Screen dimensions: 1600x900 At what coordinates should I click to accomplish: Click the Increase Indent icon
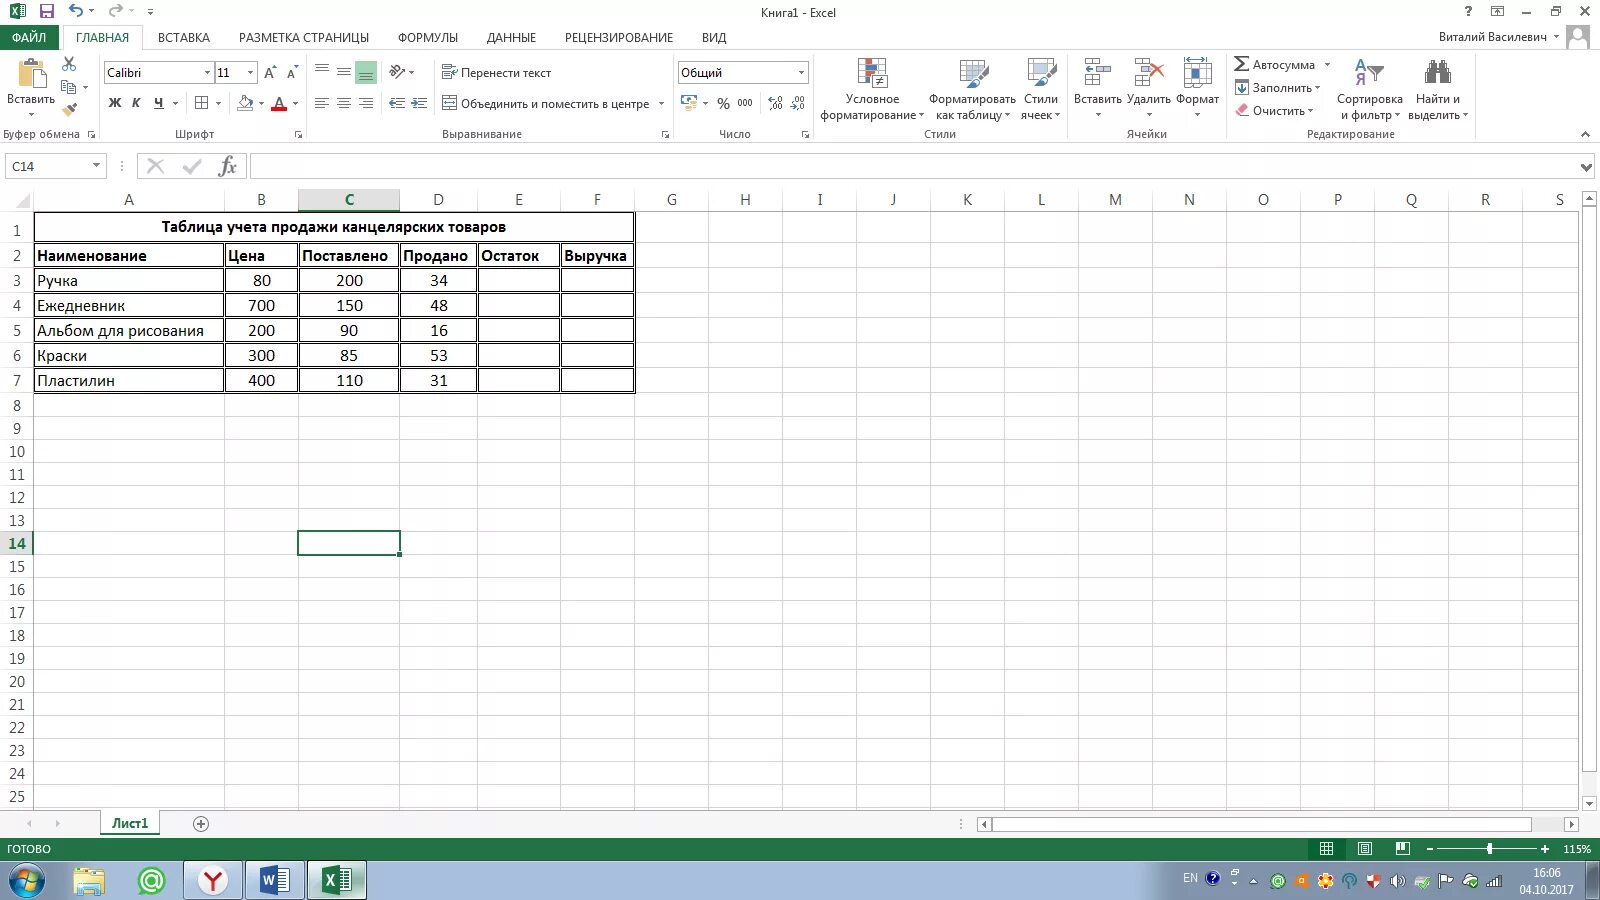point(419,103)
